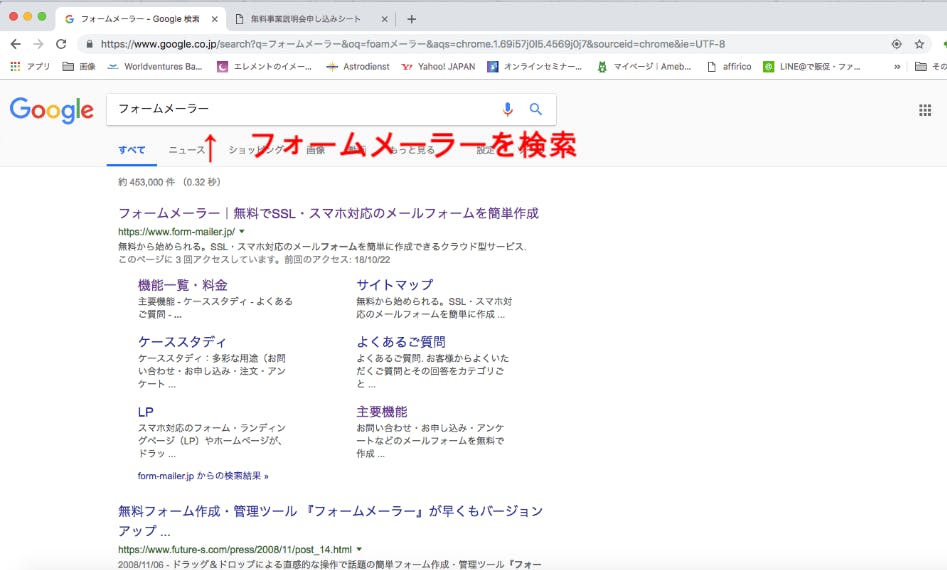The height and width of the screenshot is (570, 947).
Task: Open the 無料フォーム作成・管理ツール result
Action: [330, 520]
